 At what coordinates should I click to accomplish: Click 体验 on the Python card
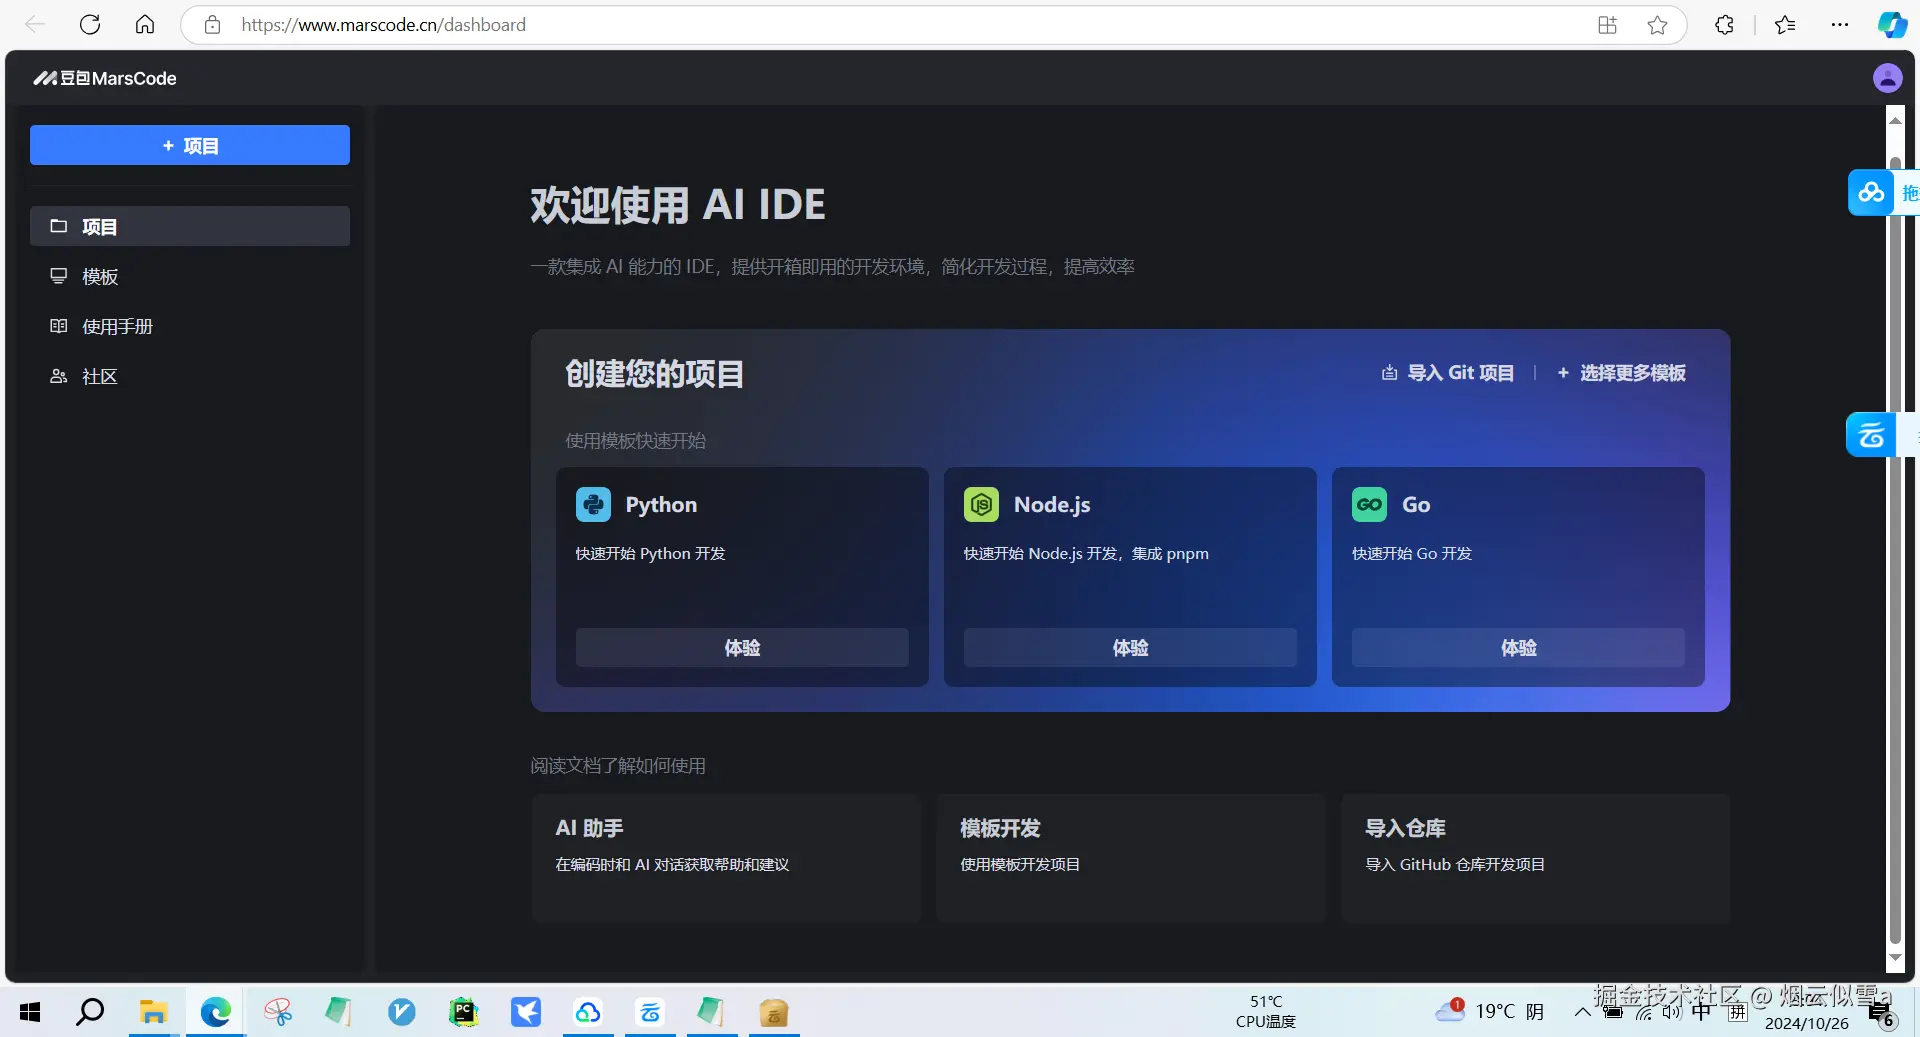742,647
